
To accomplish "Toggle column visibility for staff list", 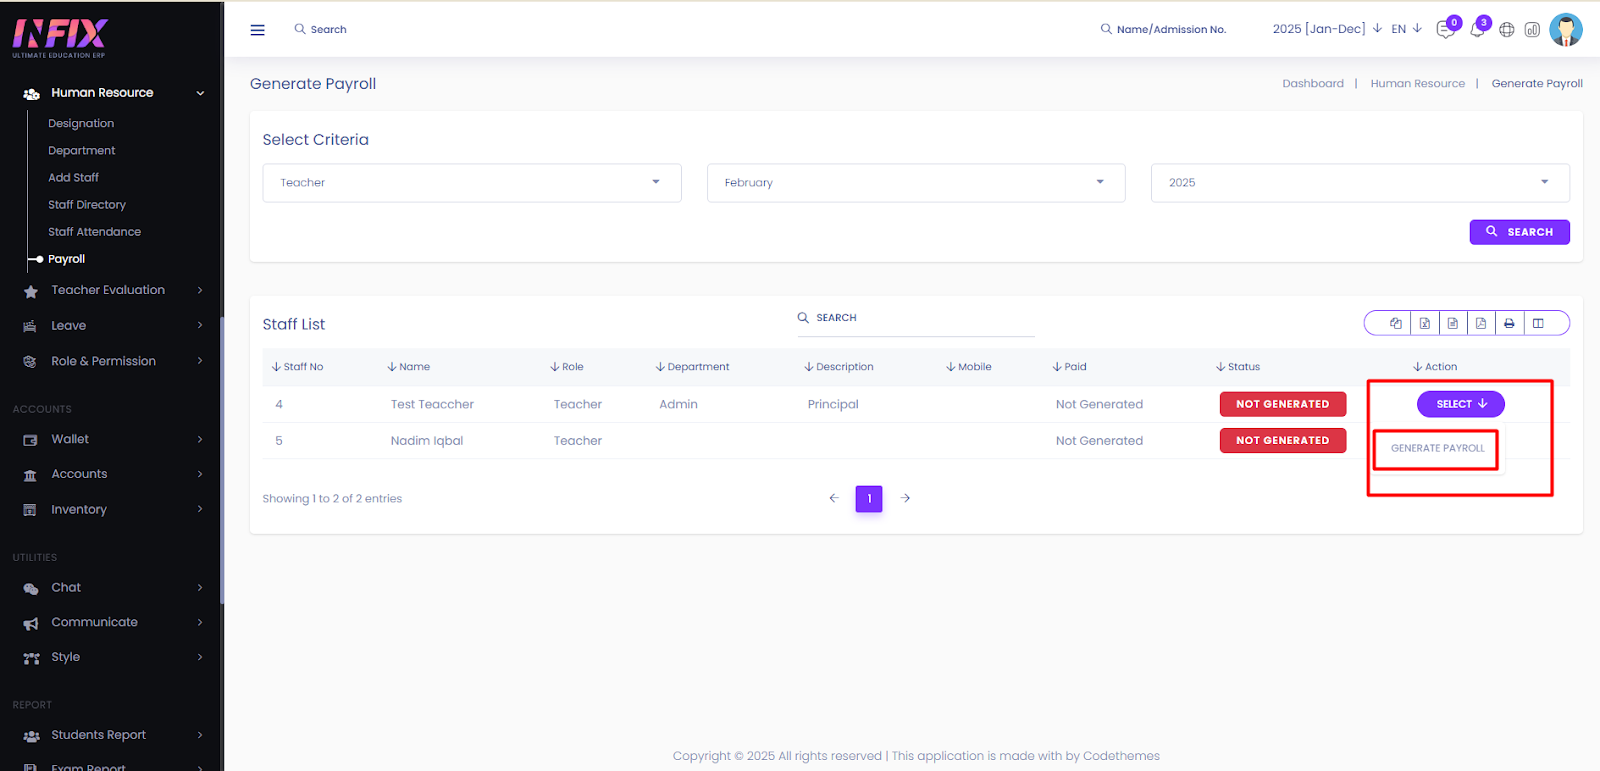I will click(1538, 323).
